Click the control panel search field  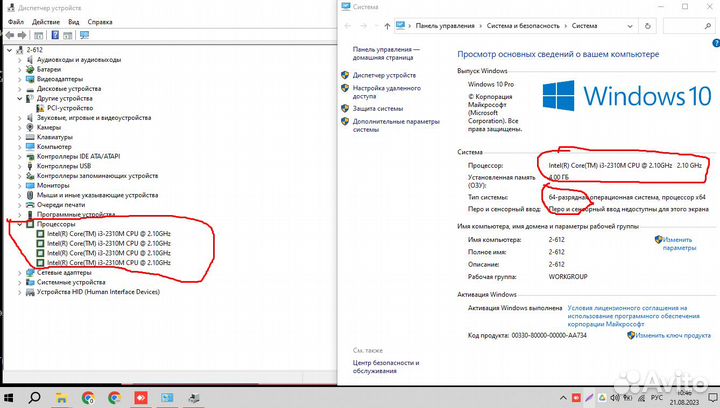click(x=689, y=26)
